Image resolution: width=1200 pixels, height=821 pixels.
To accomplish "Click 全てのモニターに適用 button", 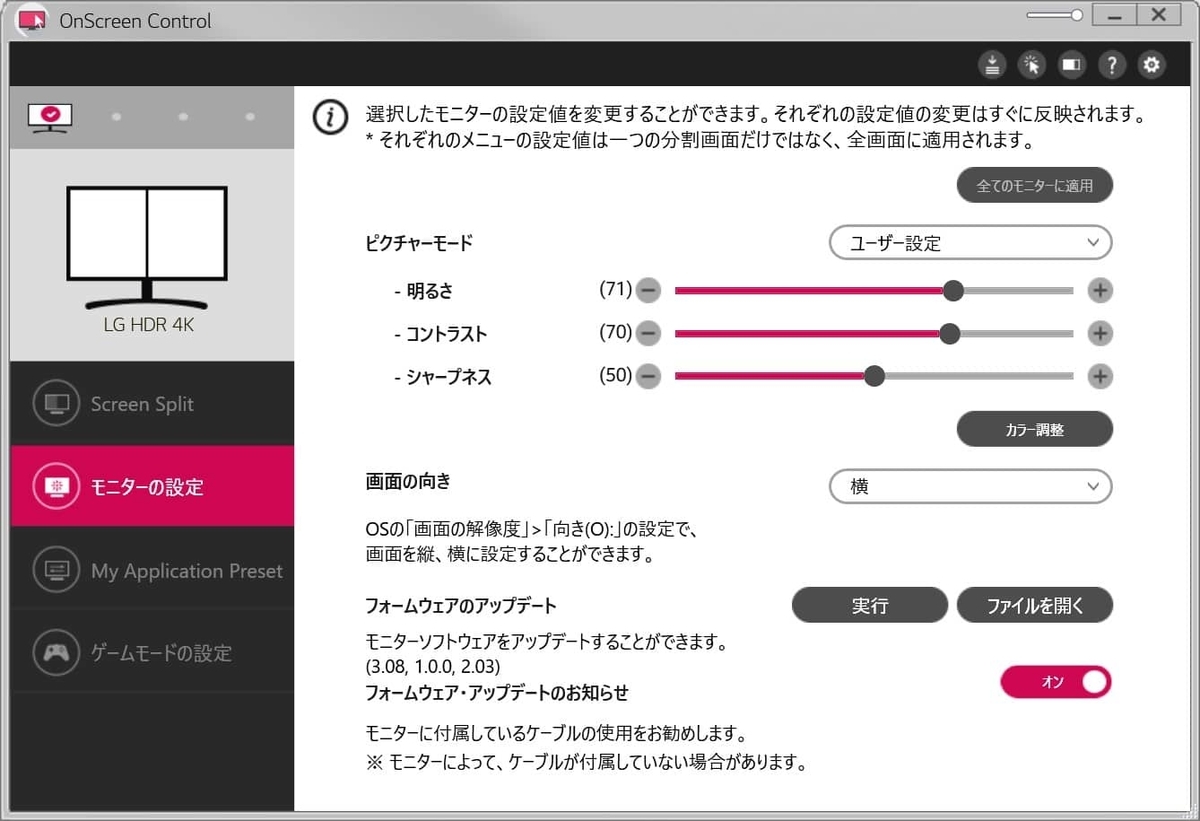I will tap(1035, 185).
